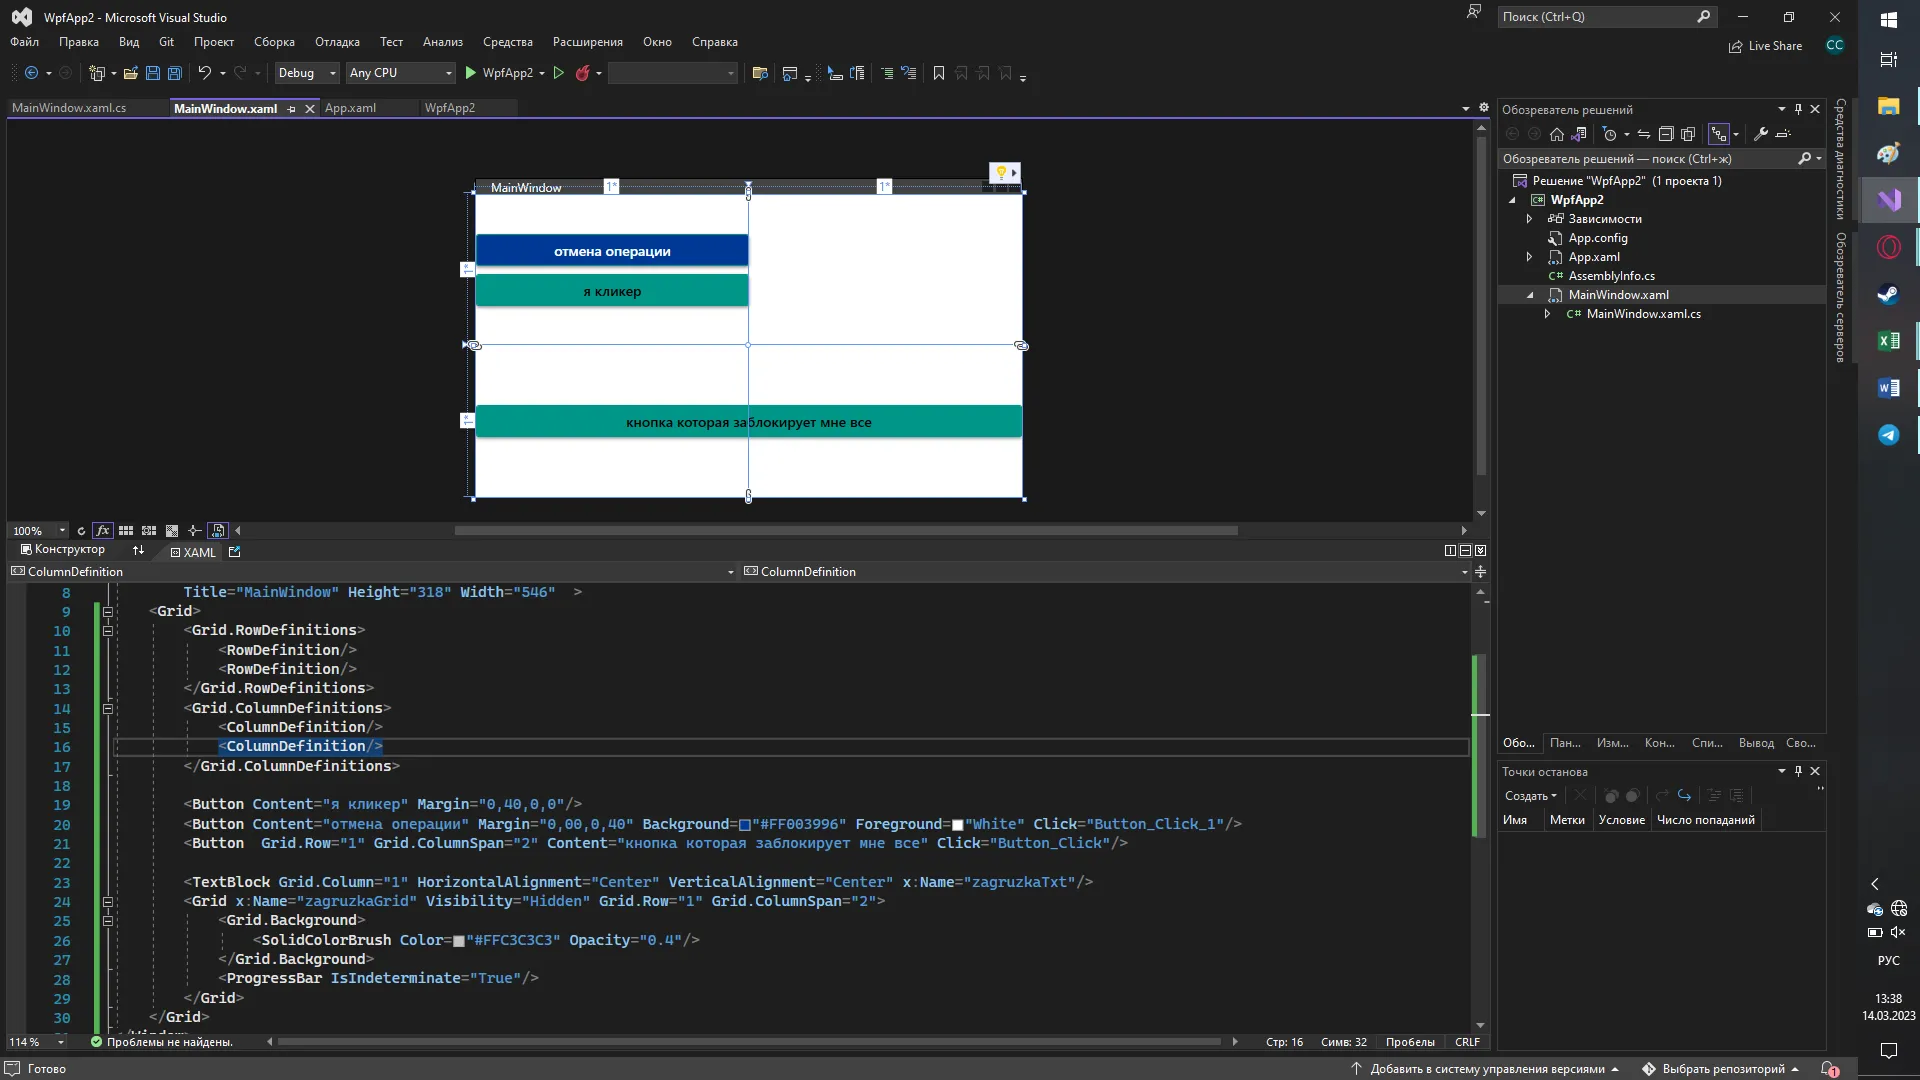Viewport: 1920px width, 1080px height.
Task: Toggle snap to gridlines in designer
Action: pyautogui.click(x=149, y=531)
